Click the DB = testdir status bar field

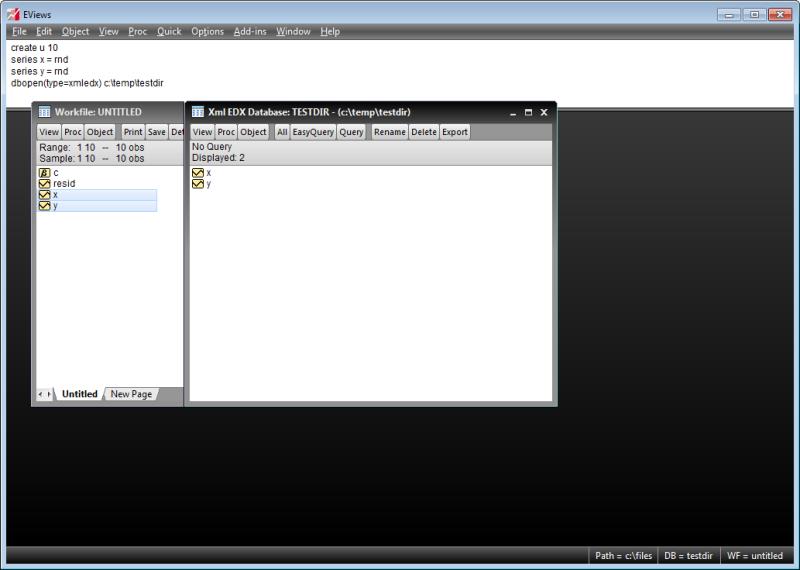[685, 556]
